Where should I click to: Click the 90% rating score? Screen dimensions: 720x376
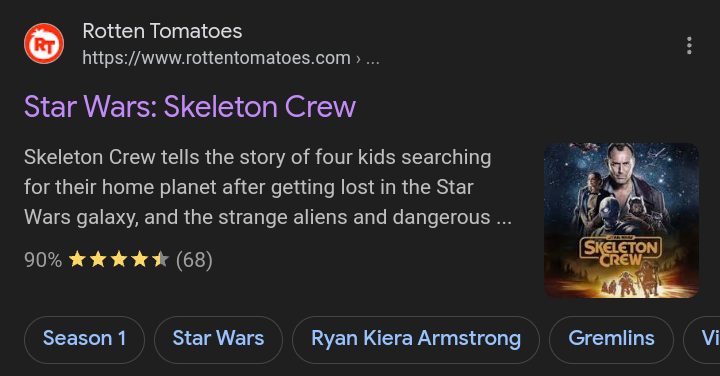(43, 260)
